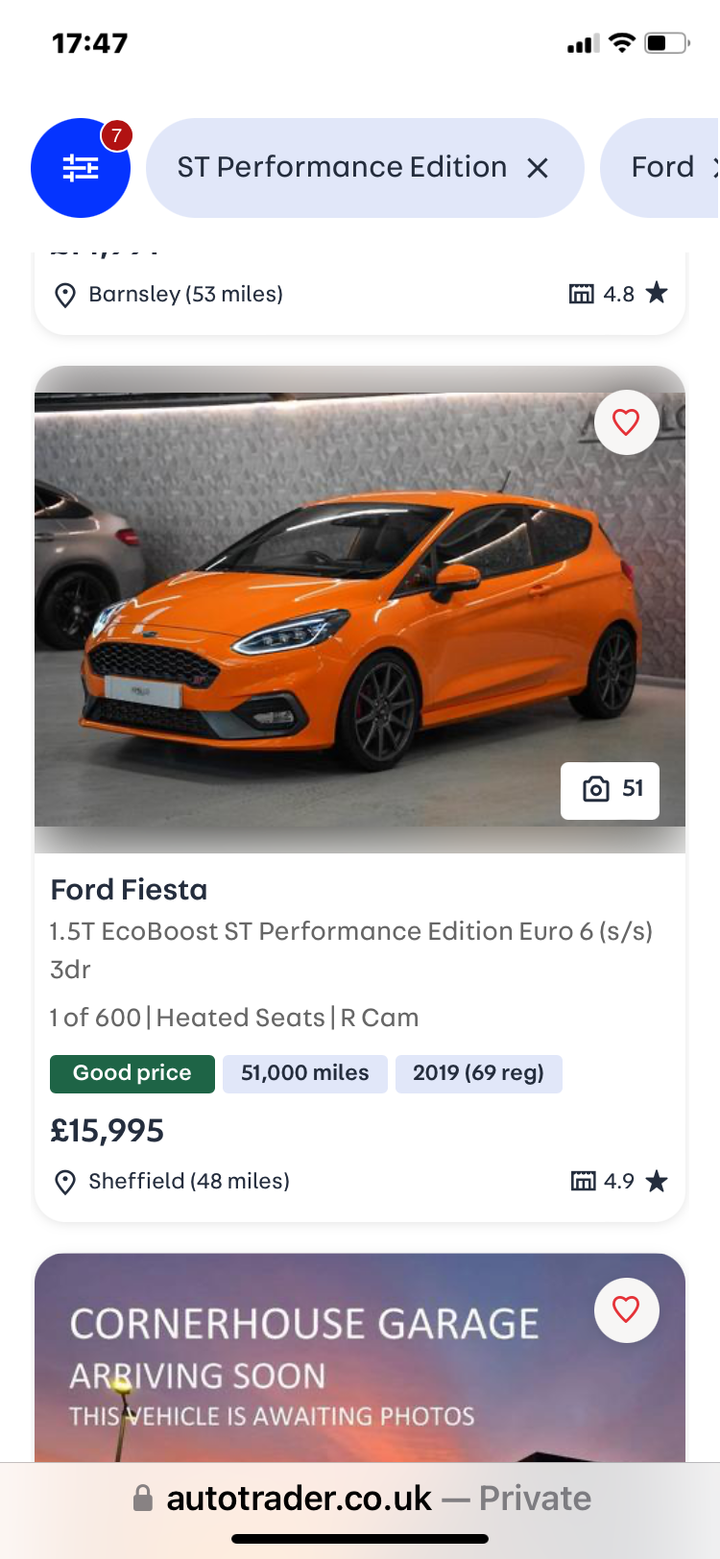Image resolution: width=720 pixels, height=1559 pixels.
Task: Open the 4.8 star dealer rating
Action: click(618, 294)
